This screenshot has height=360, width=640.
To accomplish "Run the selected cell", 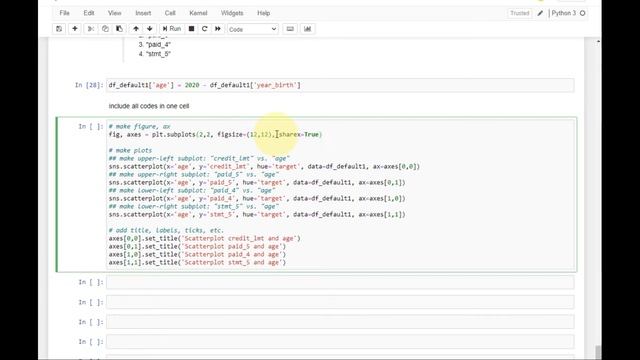I will [171, 29].
